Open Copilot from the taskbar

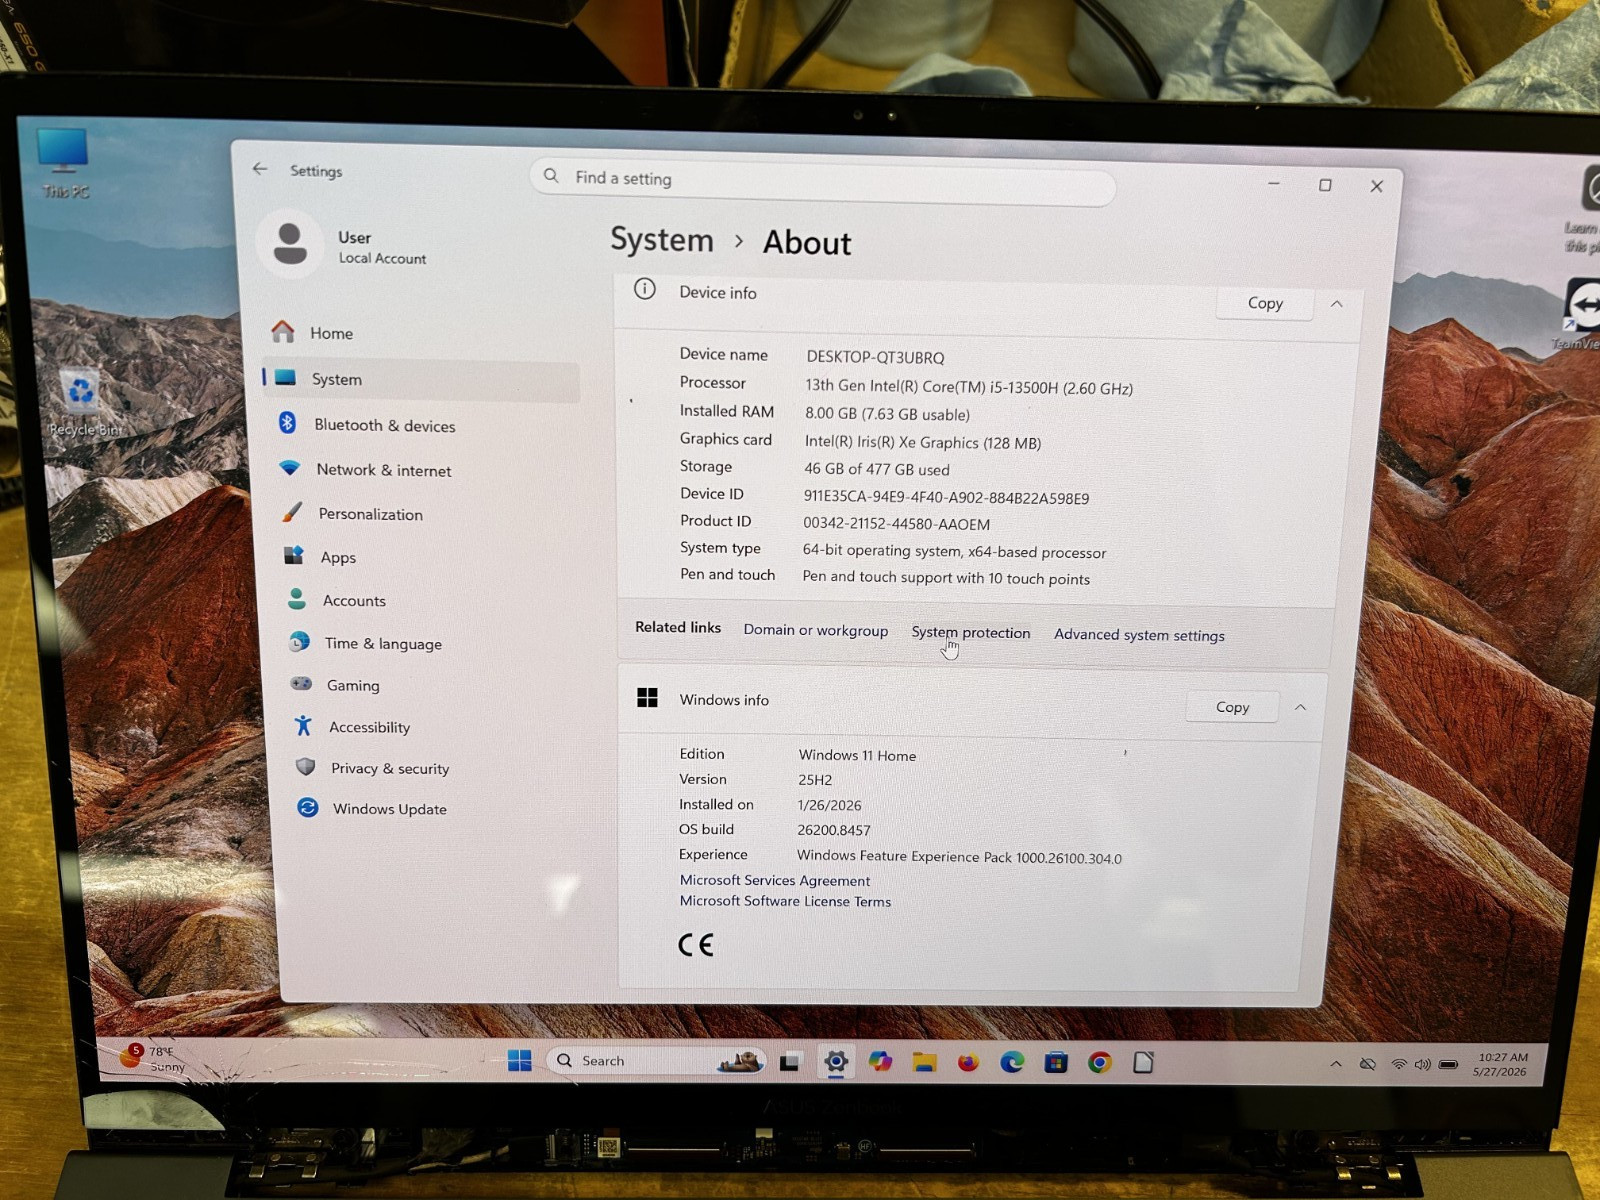point(880,1062)
